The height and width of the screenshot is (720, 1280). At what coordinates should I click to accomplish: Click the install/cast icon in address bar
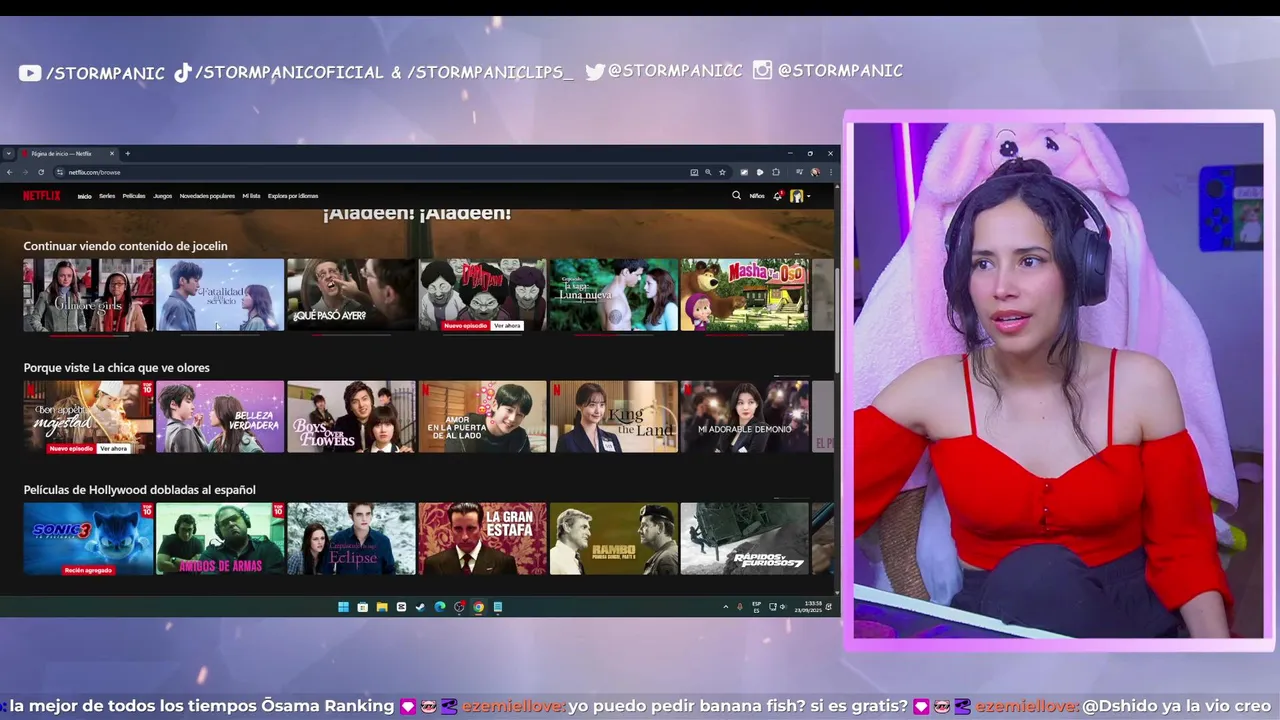point(694,172)
